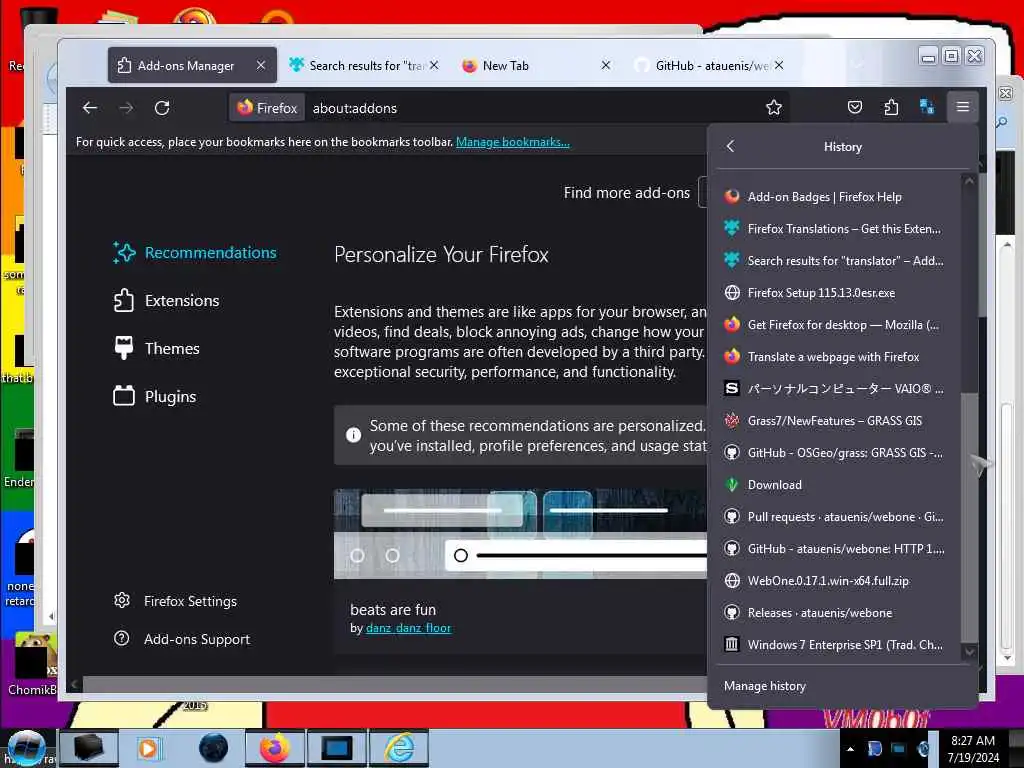
Task: Open the Extensions puzzle toolbar icon
Action: pos(891,108)
